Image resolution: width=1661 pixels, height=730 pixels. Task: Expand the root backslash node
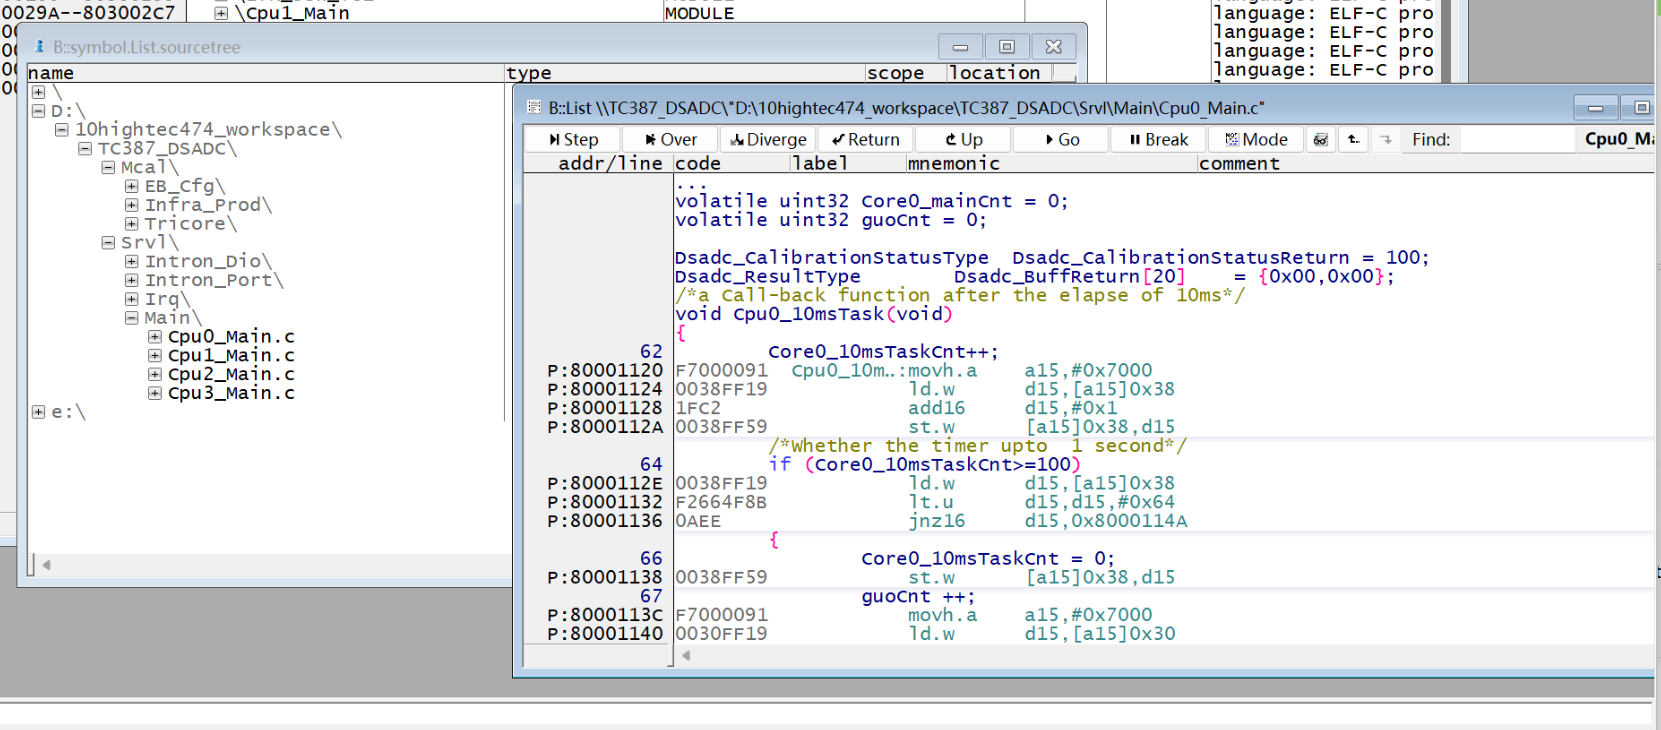coord(38,92)
